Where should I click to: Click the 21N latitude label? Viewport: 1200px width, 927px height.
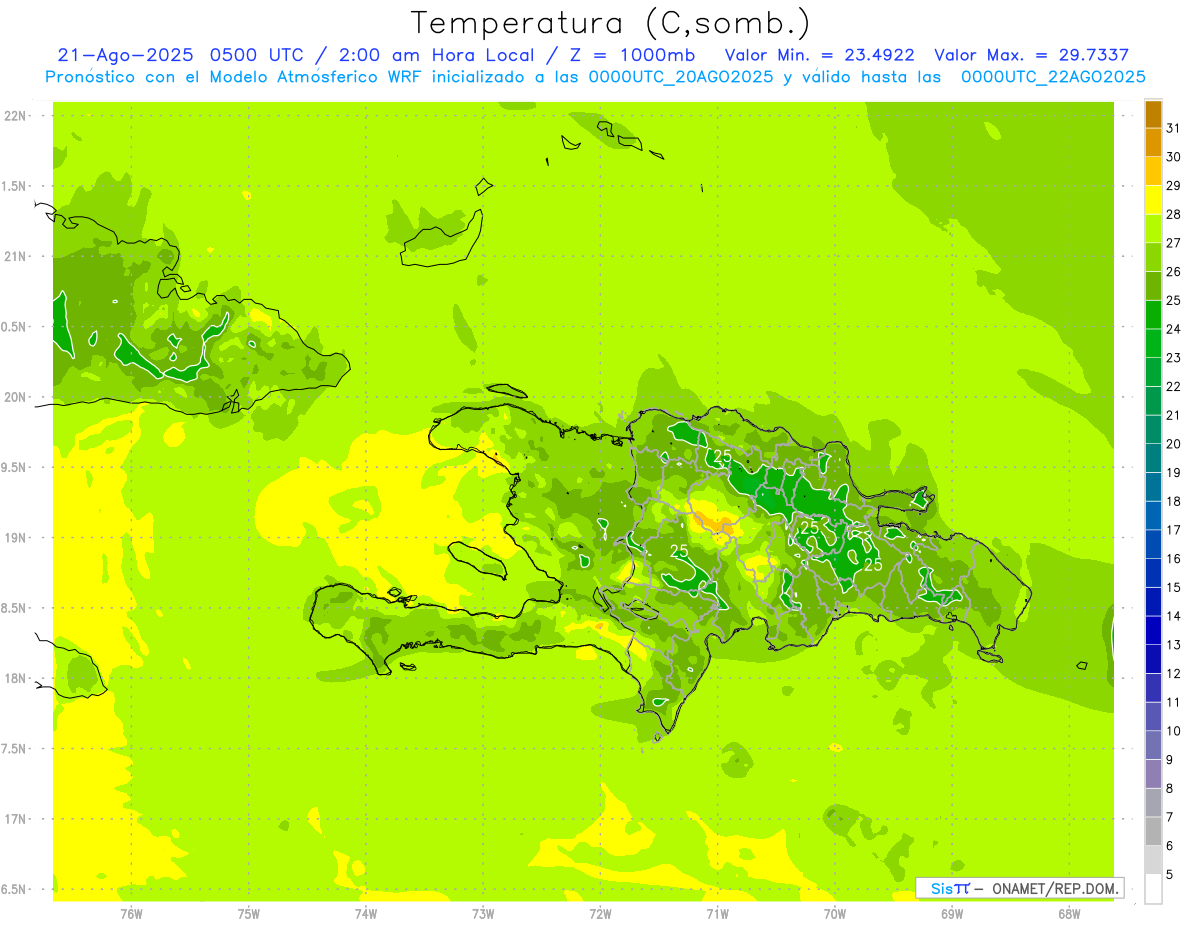(x=15, y=256)
